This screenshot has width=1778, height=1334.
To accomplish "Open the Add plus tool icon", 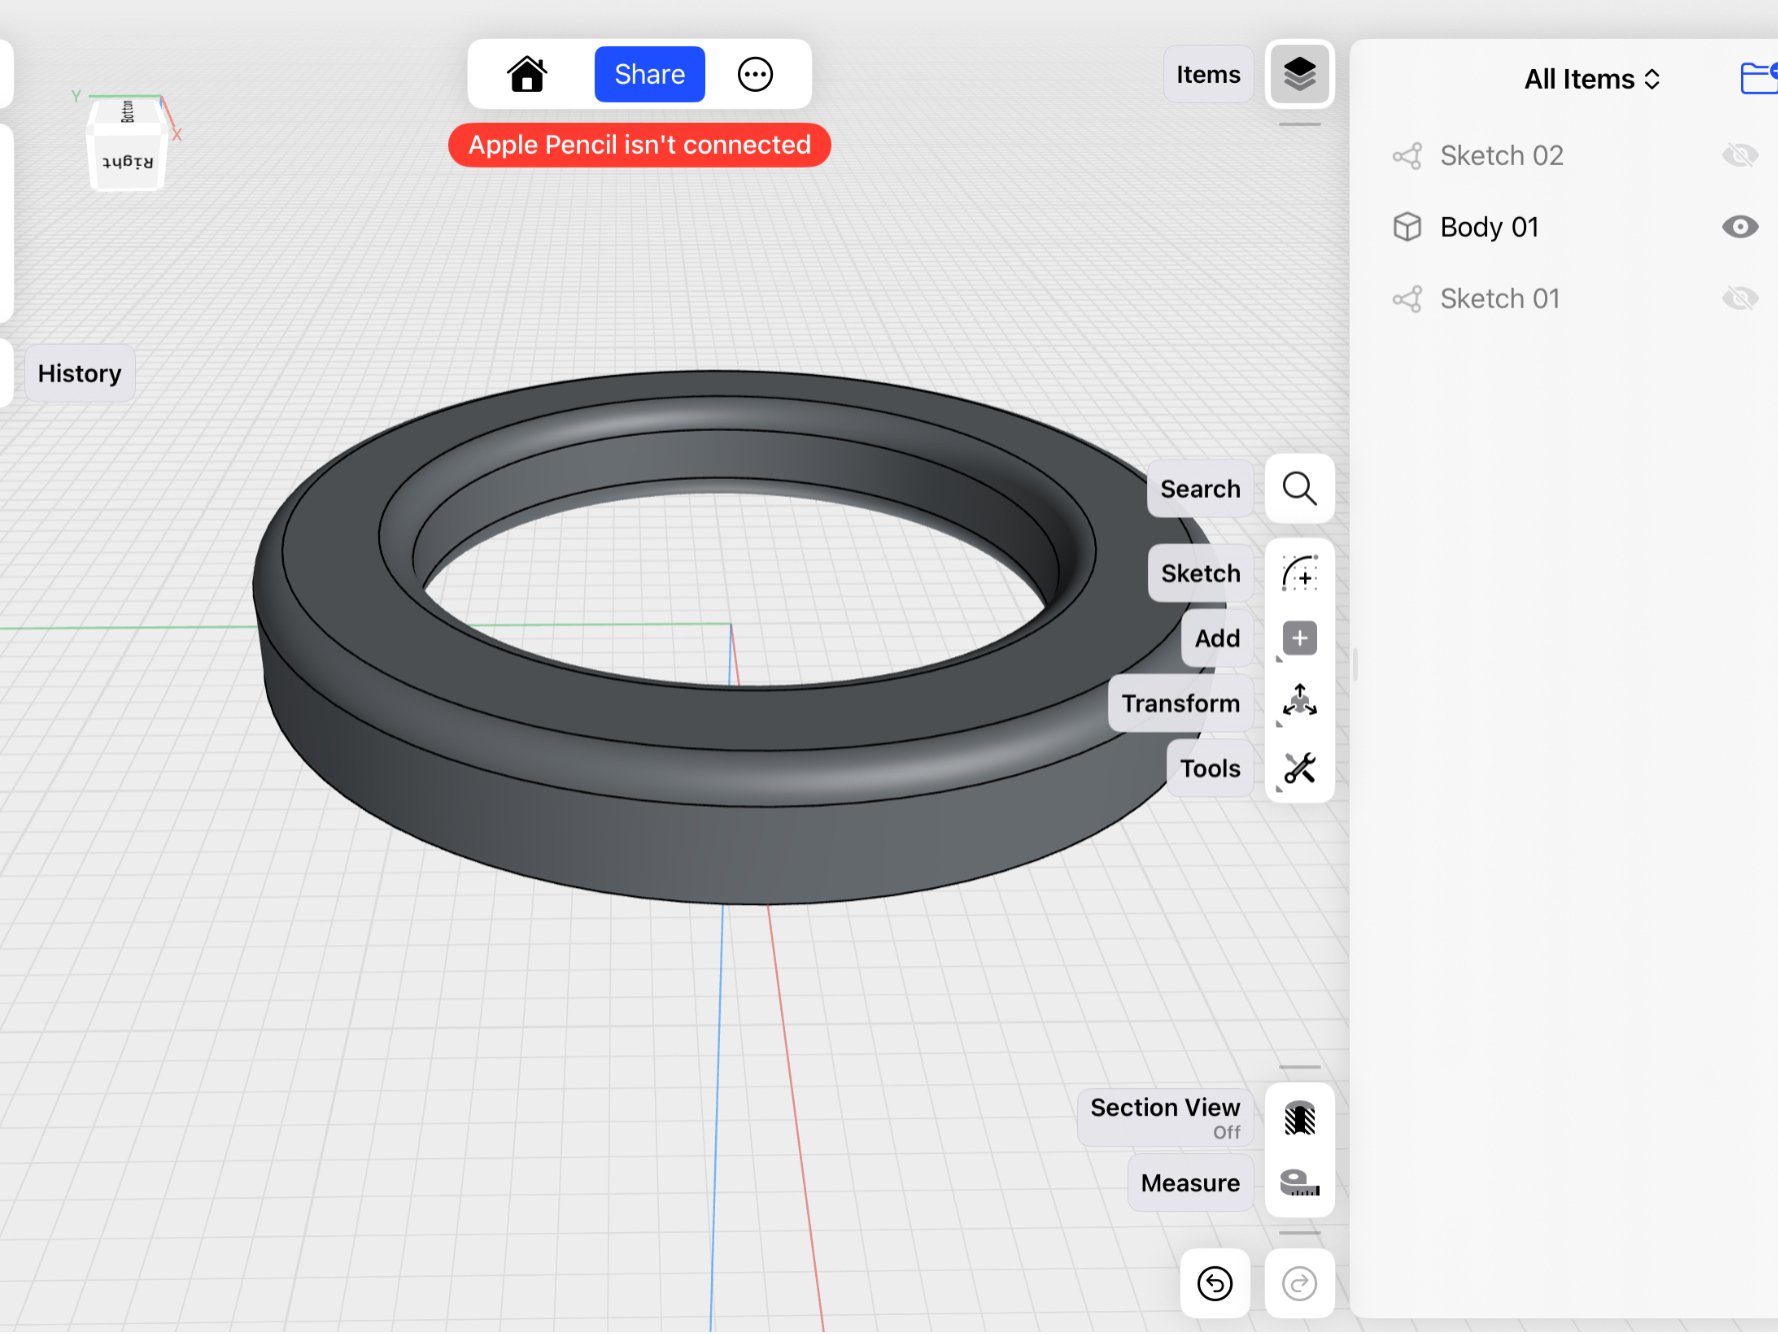I will tap(1299, 638).
